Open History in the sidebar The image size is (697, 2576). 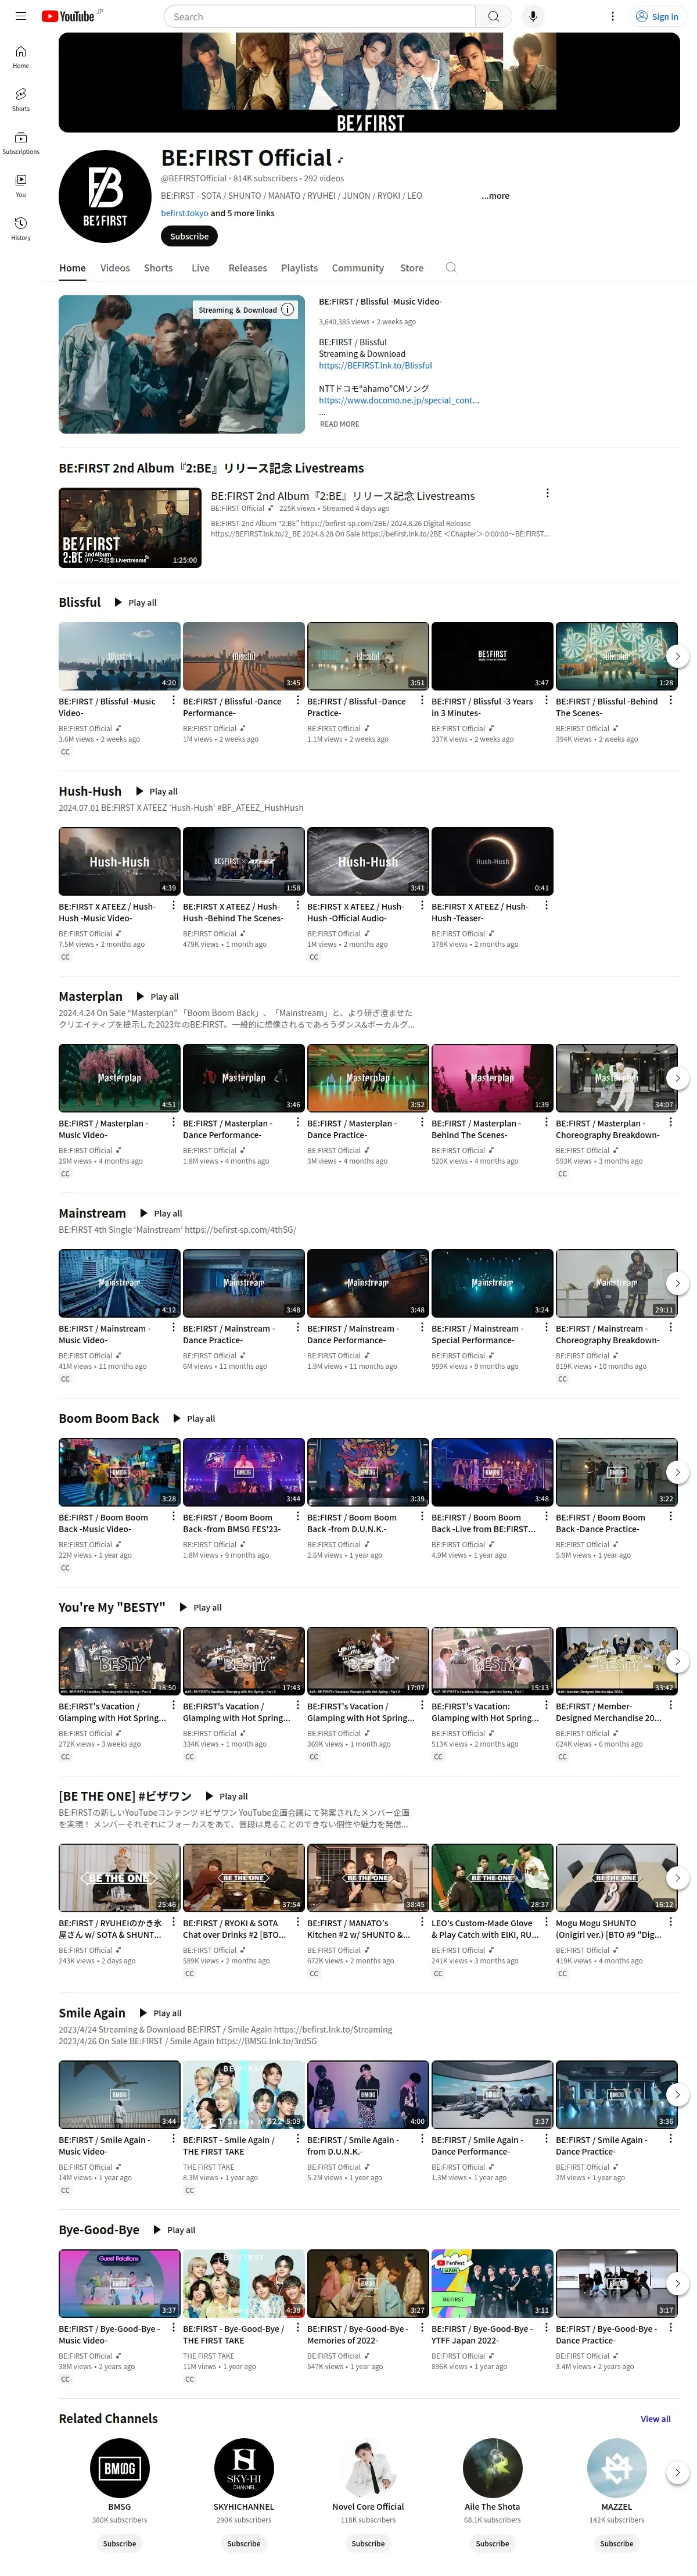click(x=21, y=229)
